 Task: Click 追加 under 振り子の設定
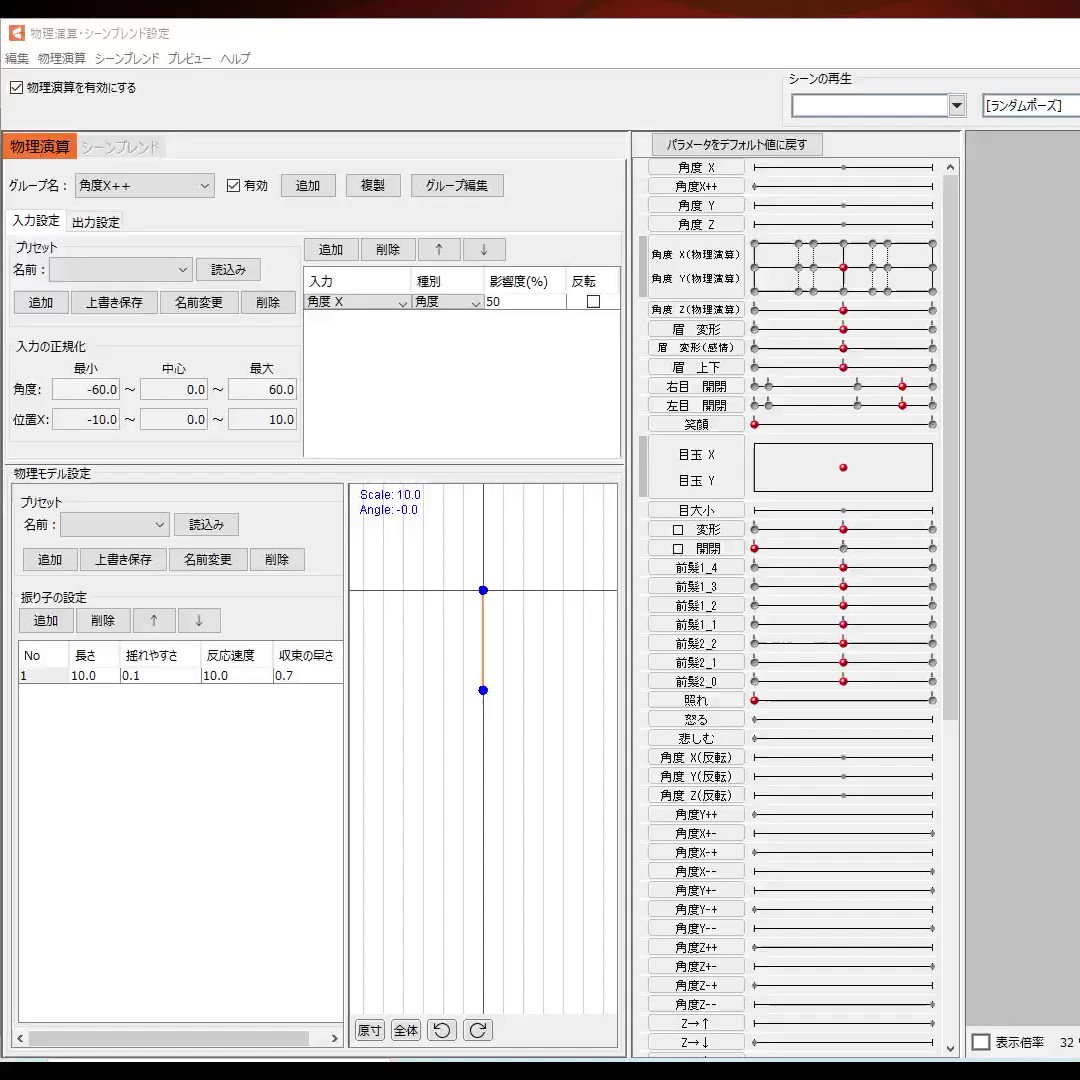46,621
